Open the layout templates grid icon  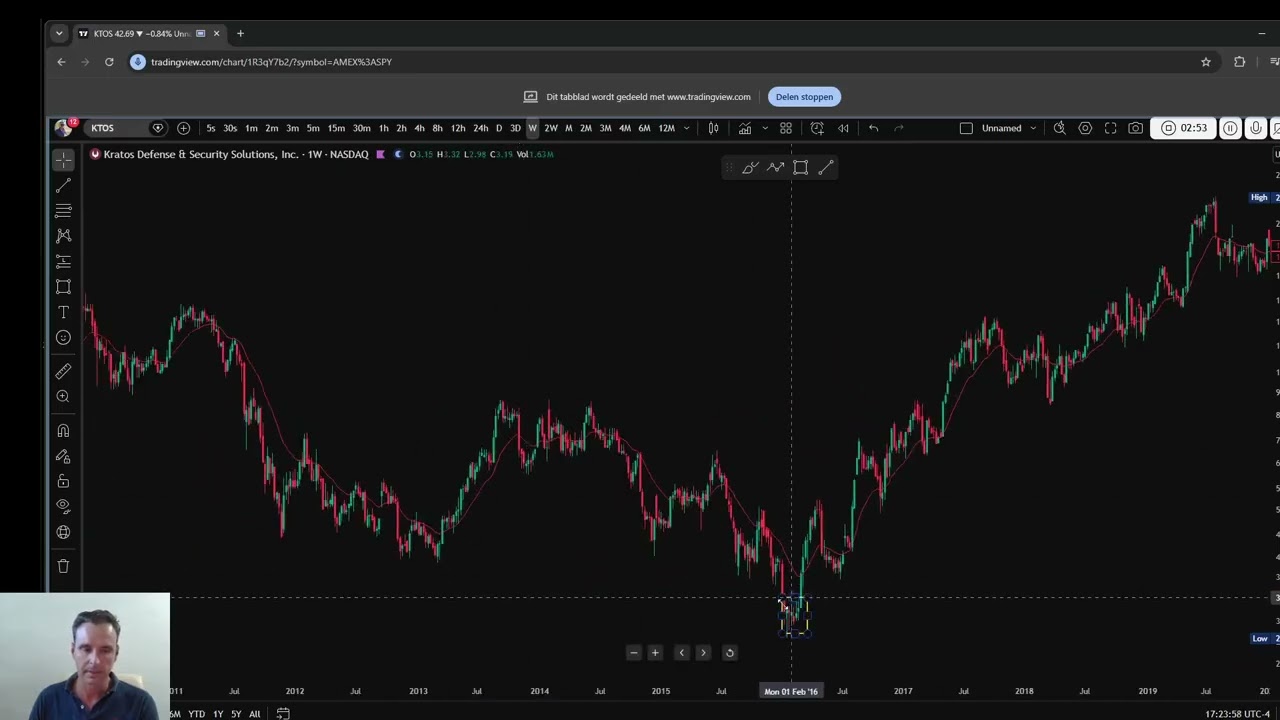click(x=786, y=128)
